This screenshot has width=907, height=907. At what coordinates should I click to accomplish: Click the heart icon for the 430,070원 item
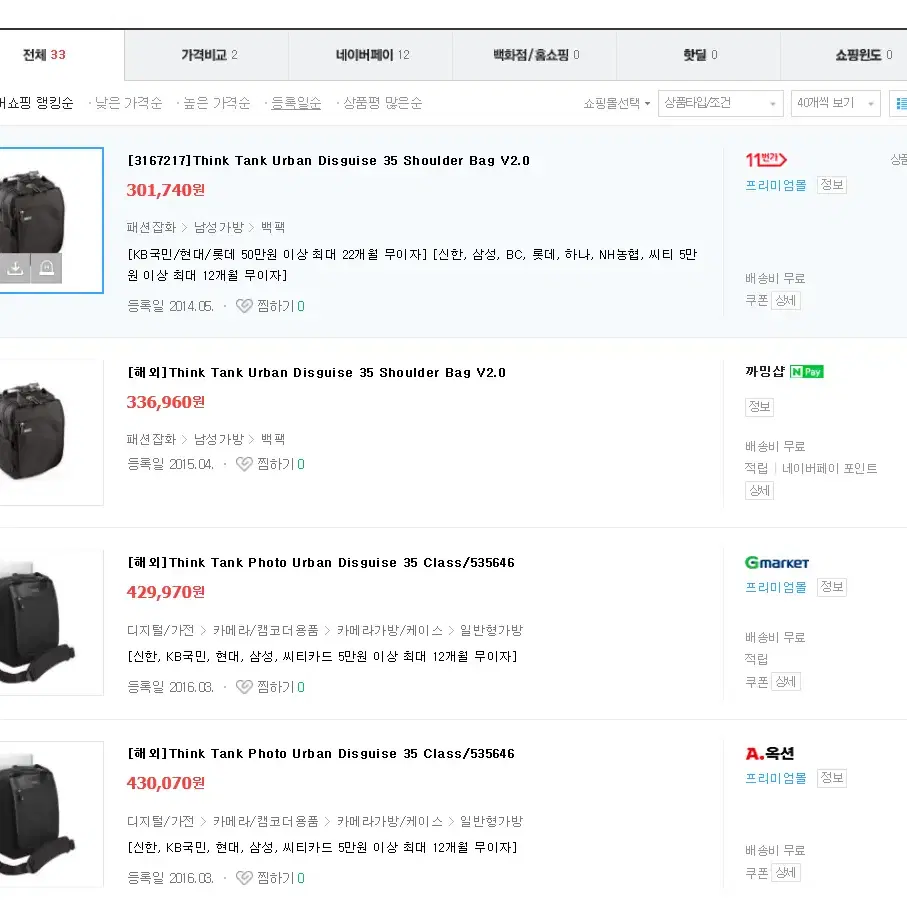(x=244, y=877)
